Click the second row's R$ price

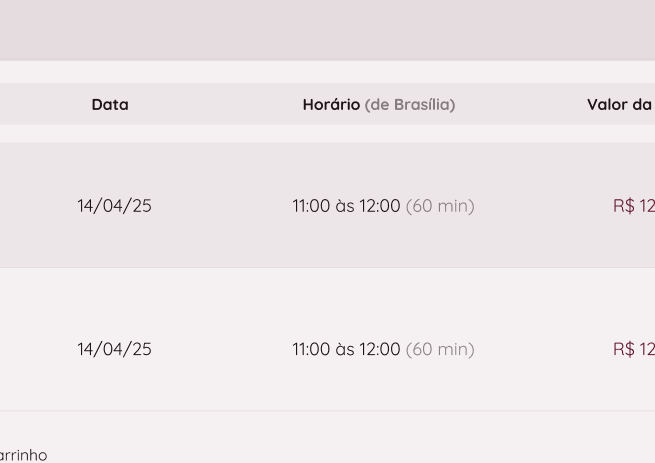click(633, 349)
